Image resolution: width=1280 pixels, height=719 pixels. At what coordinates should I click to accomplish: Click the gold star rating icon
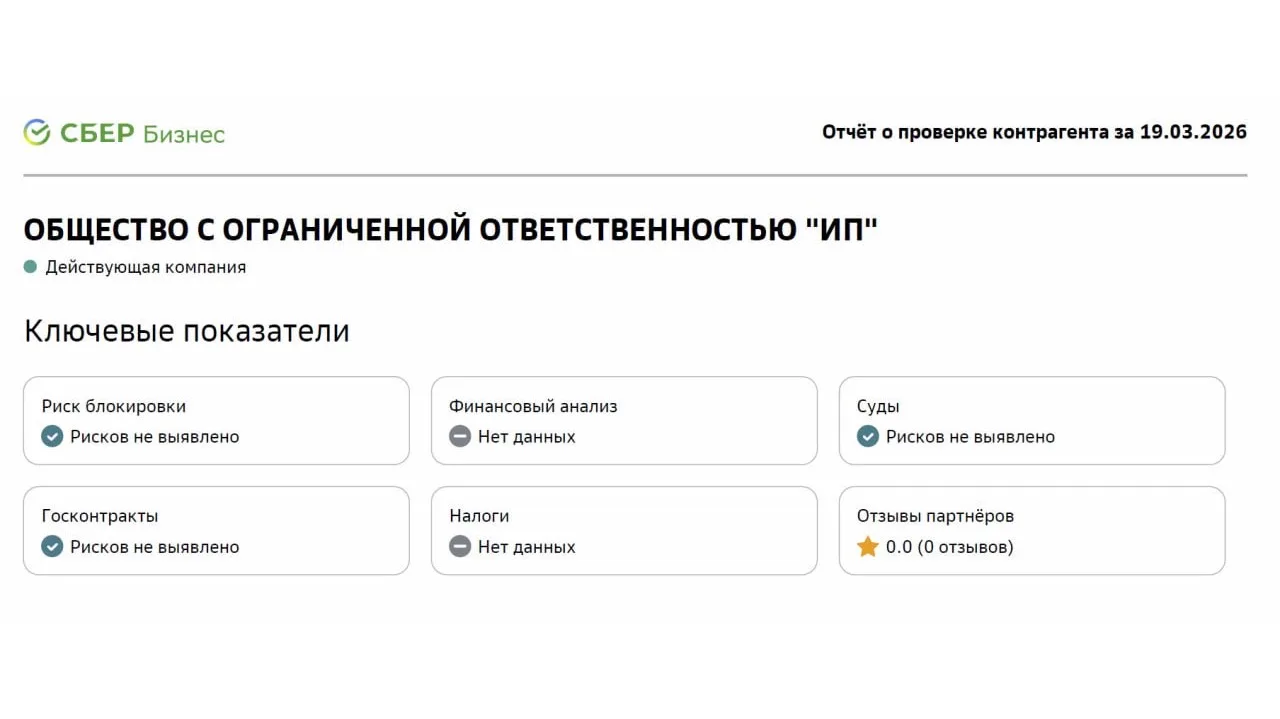pyautogui.click(x=868, y=547)
